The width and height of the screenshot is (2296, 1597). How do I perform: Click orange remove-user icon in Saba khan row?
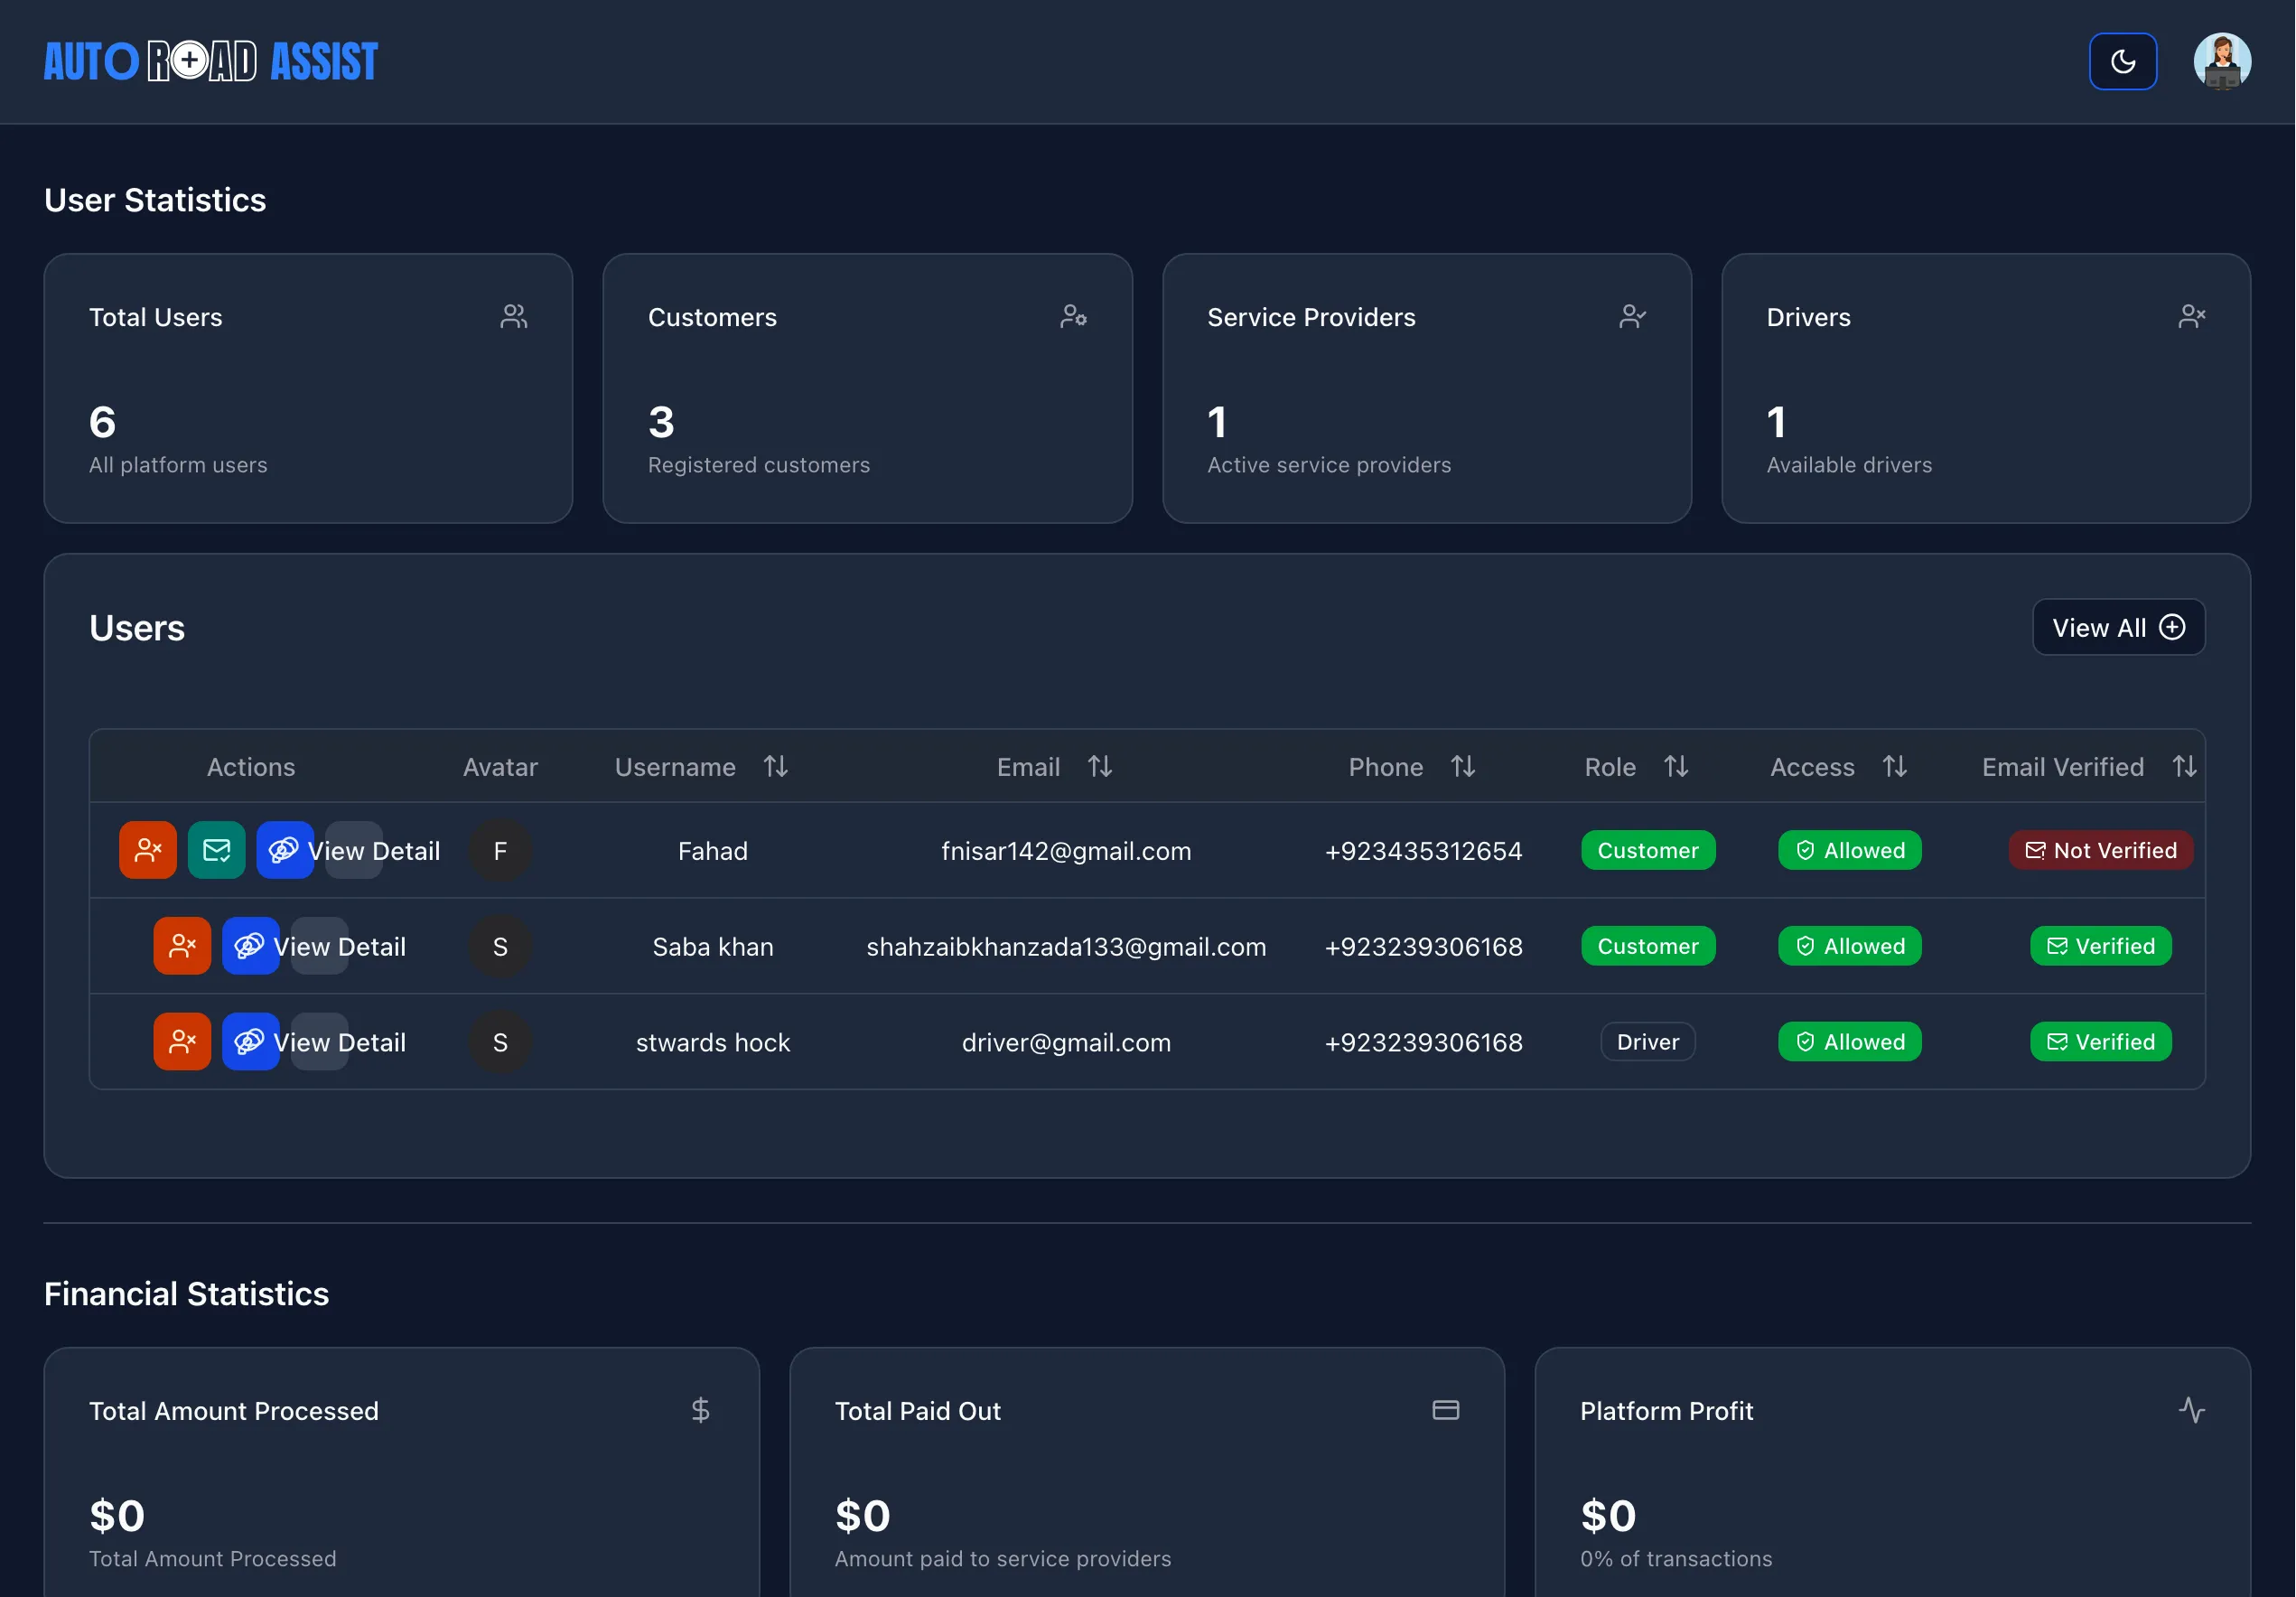(x=182, y=946)
